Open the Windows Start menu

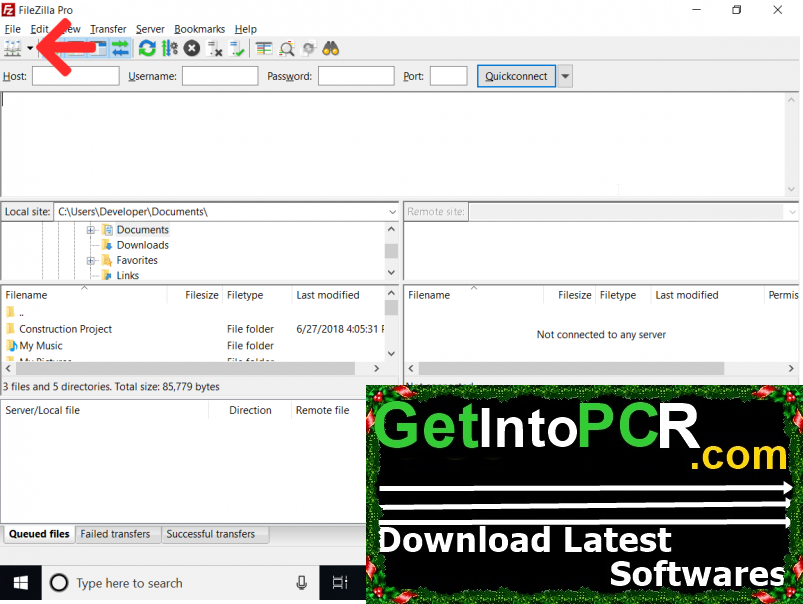click(x=20, y=583)
